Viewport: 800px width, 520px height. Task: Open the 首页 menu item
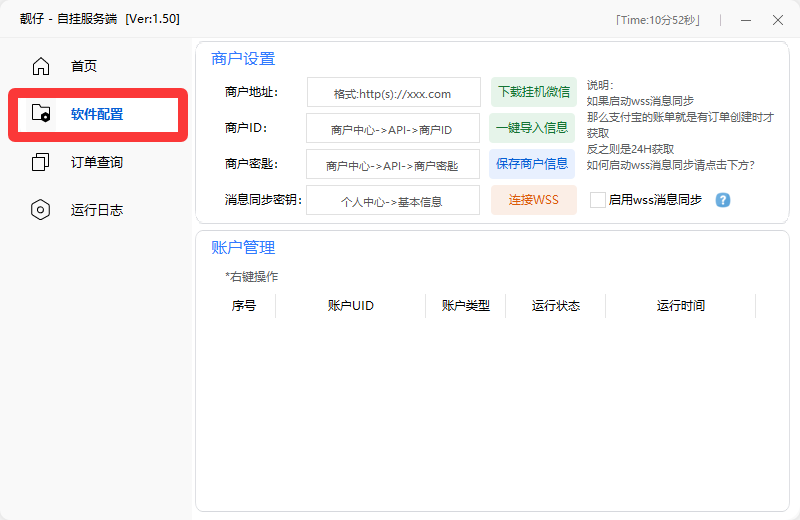84,67
